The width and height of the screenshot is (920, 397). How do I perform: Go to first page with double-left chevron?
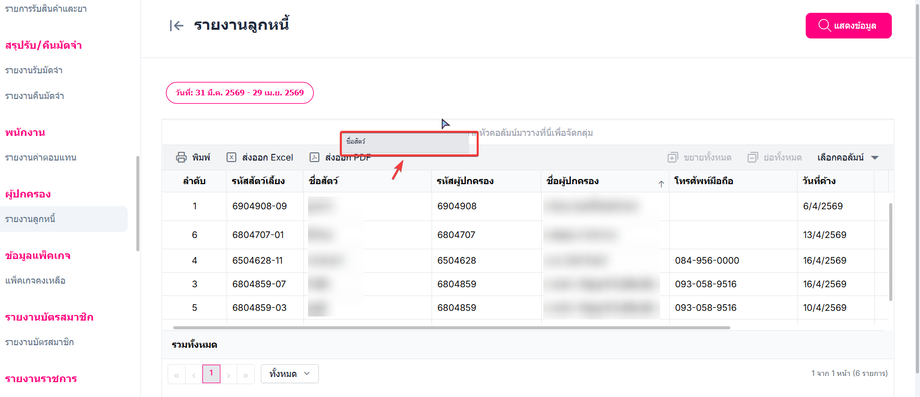click(176, 374)
